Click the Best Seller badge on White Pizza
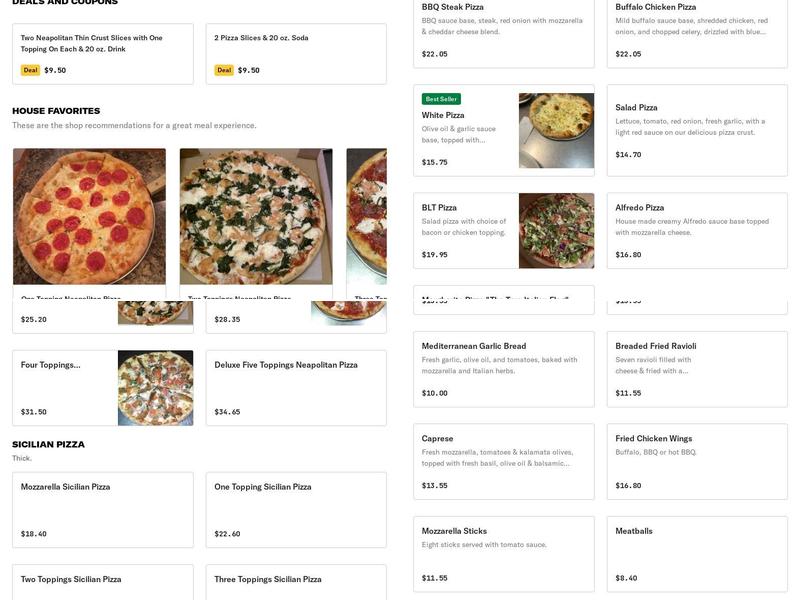Screen dimensions: 800x600 click(441, 99)
